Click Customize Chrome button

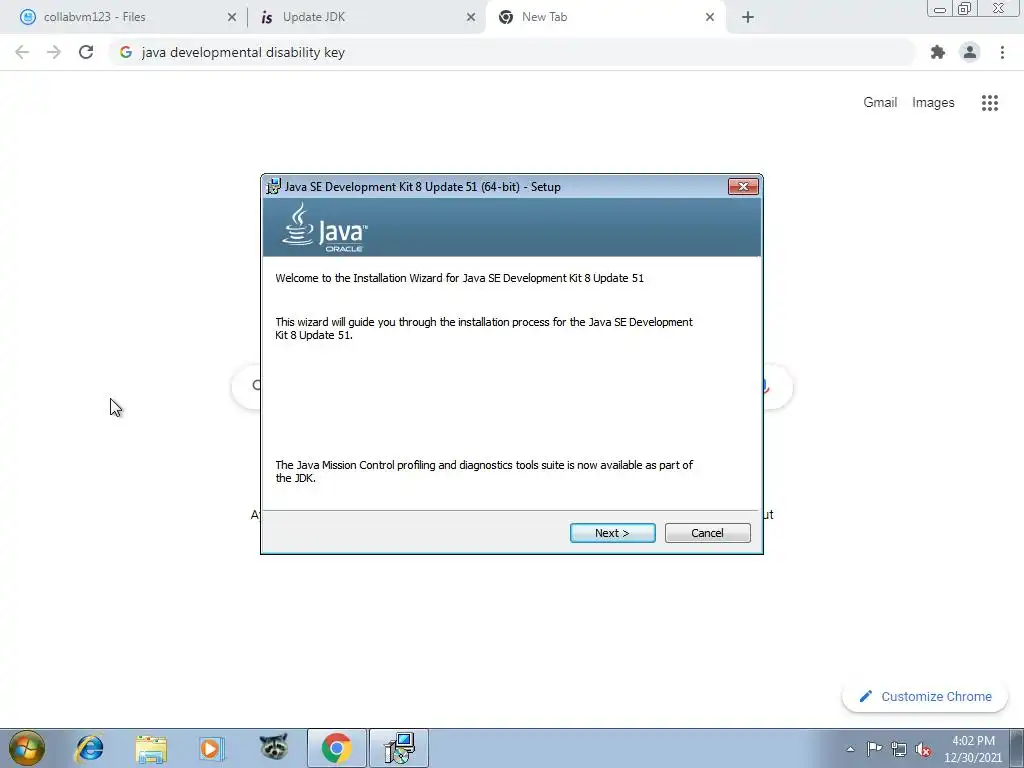(x=925, y=696)
